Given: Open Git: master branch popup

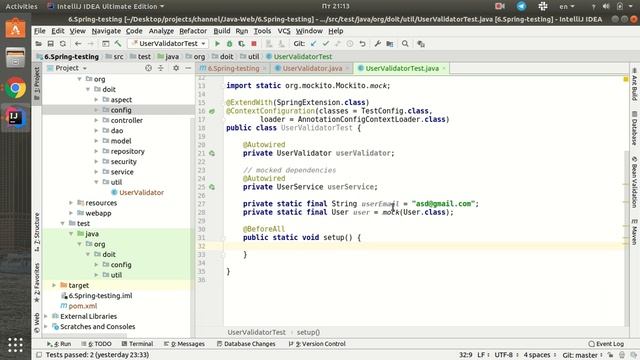Looking at the screenshot, I should pyautogui.click(x=582, y=355).
